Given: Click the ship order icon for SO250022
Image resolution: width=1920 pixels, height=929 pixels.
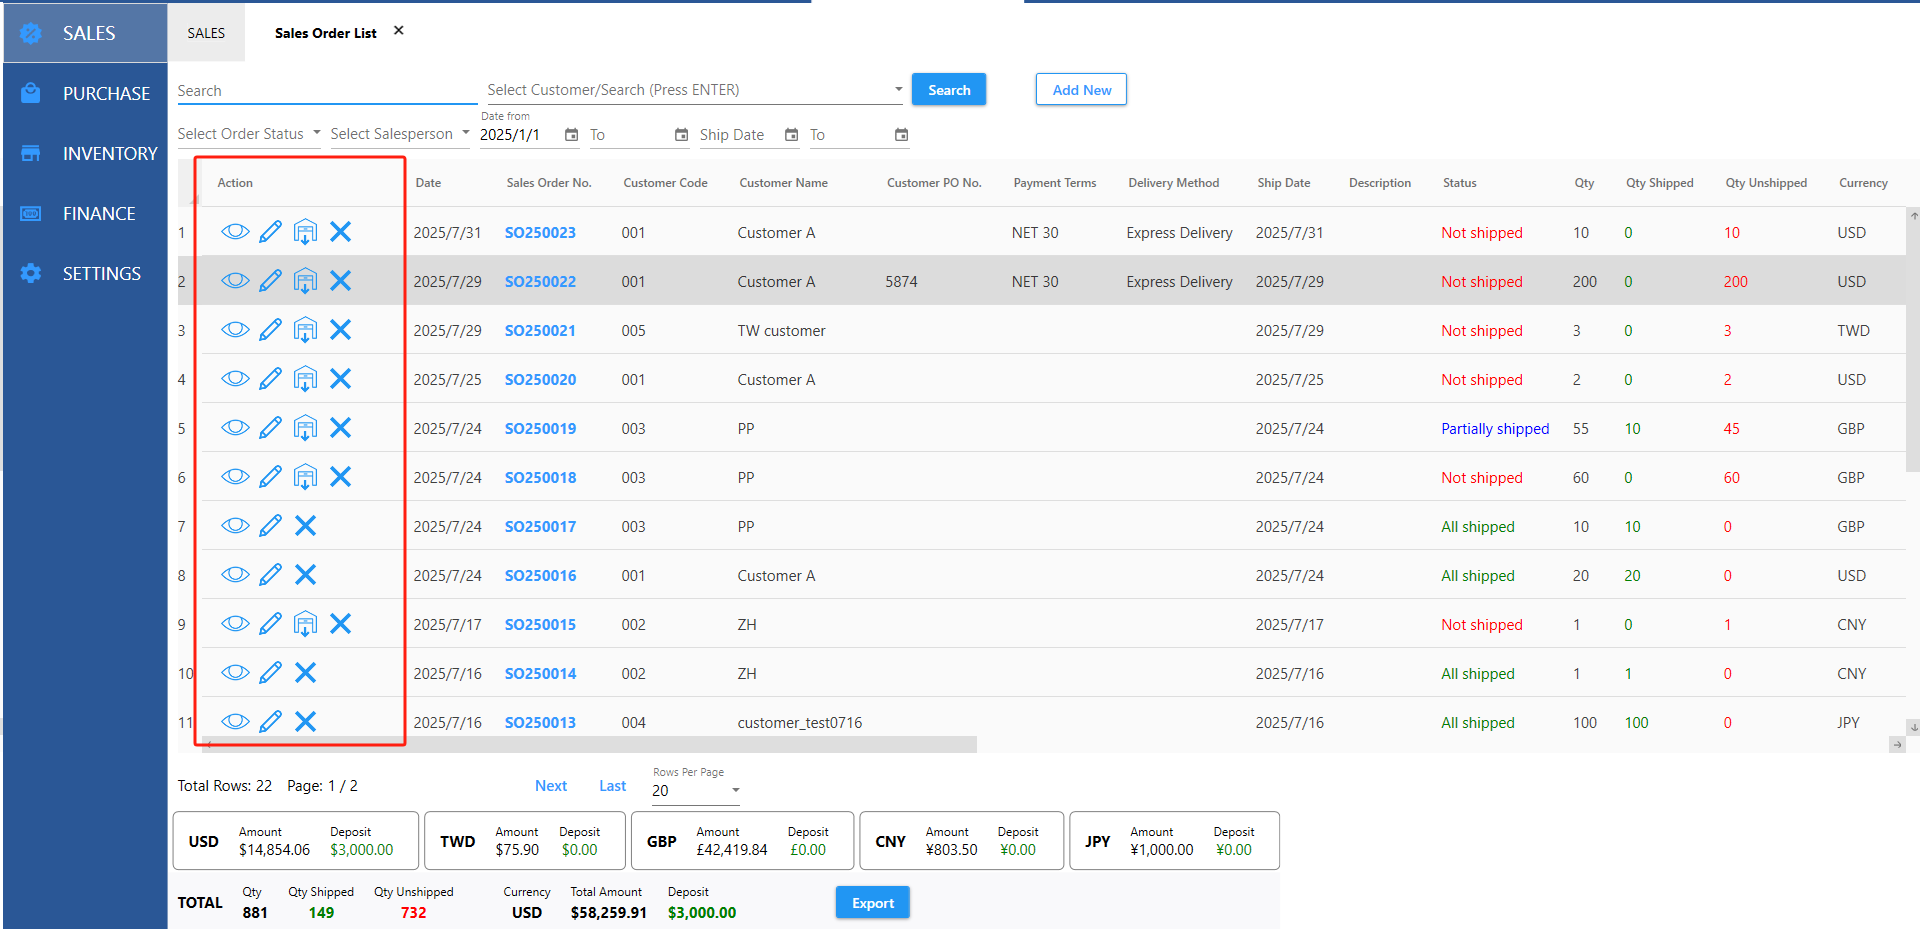Looking at the screenshot, I should click(305, 281).
